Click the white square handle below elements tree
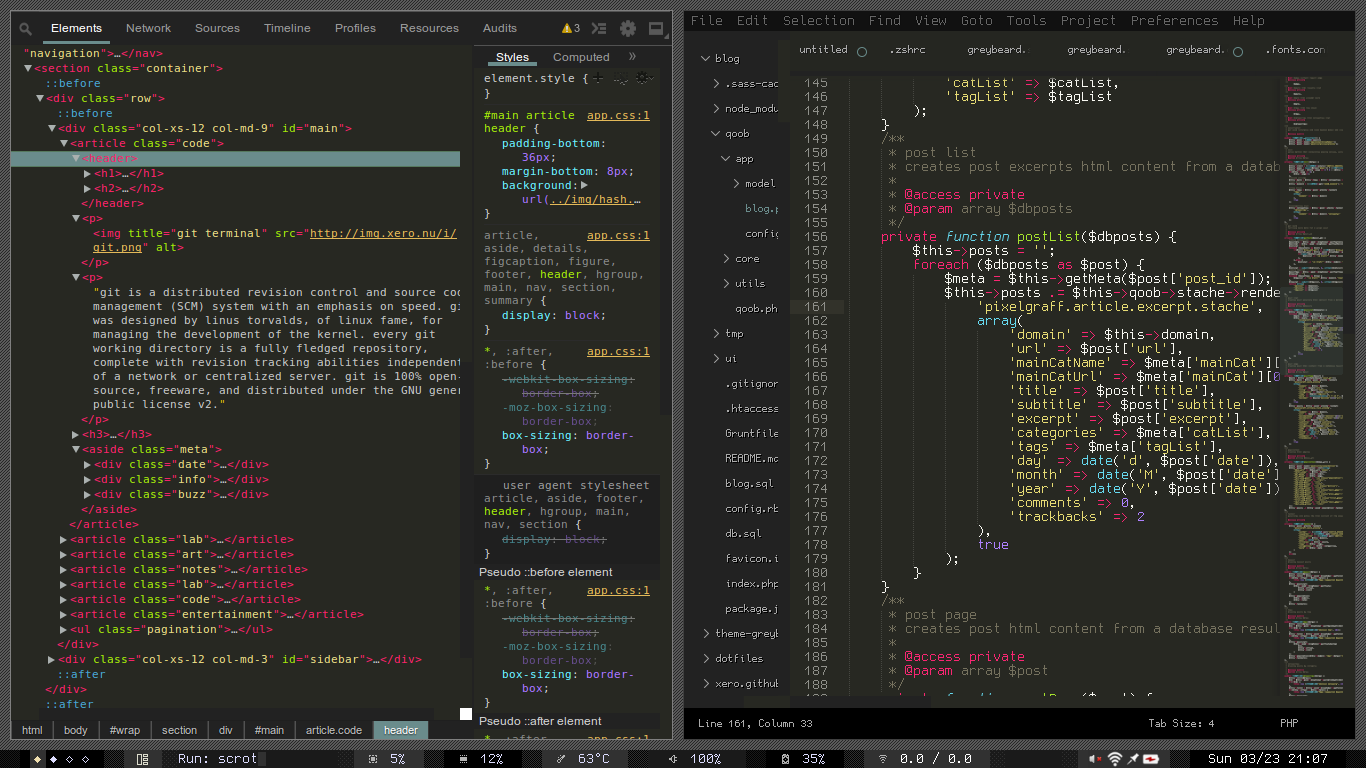This screenshot has height=768, width=1366. click(x=465, y=713)
